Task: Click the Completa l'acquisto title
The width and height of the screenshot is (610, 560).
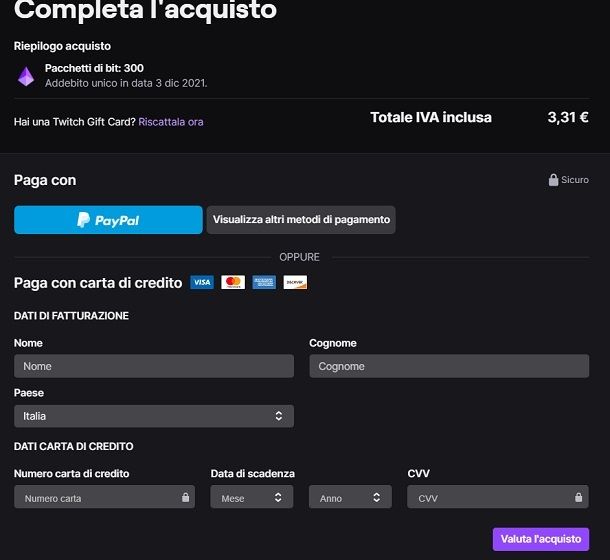Action: click(x=145, y=9)
